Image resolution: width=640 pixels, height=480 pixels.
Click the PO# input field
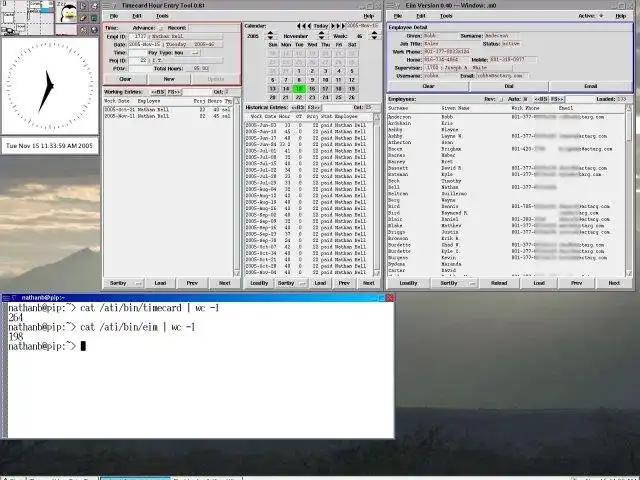coord(140,69)
